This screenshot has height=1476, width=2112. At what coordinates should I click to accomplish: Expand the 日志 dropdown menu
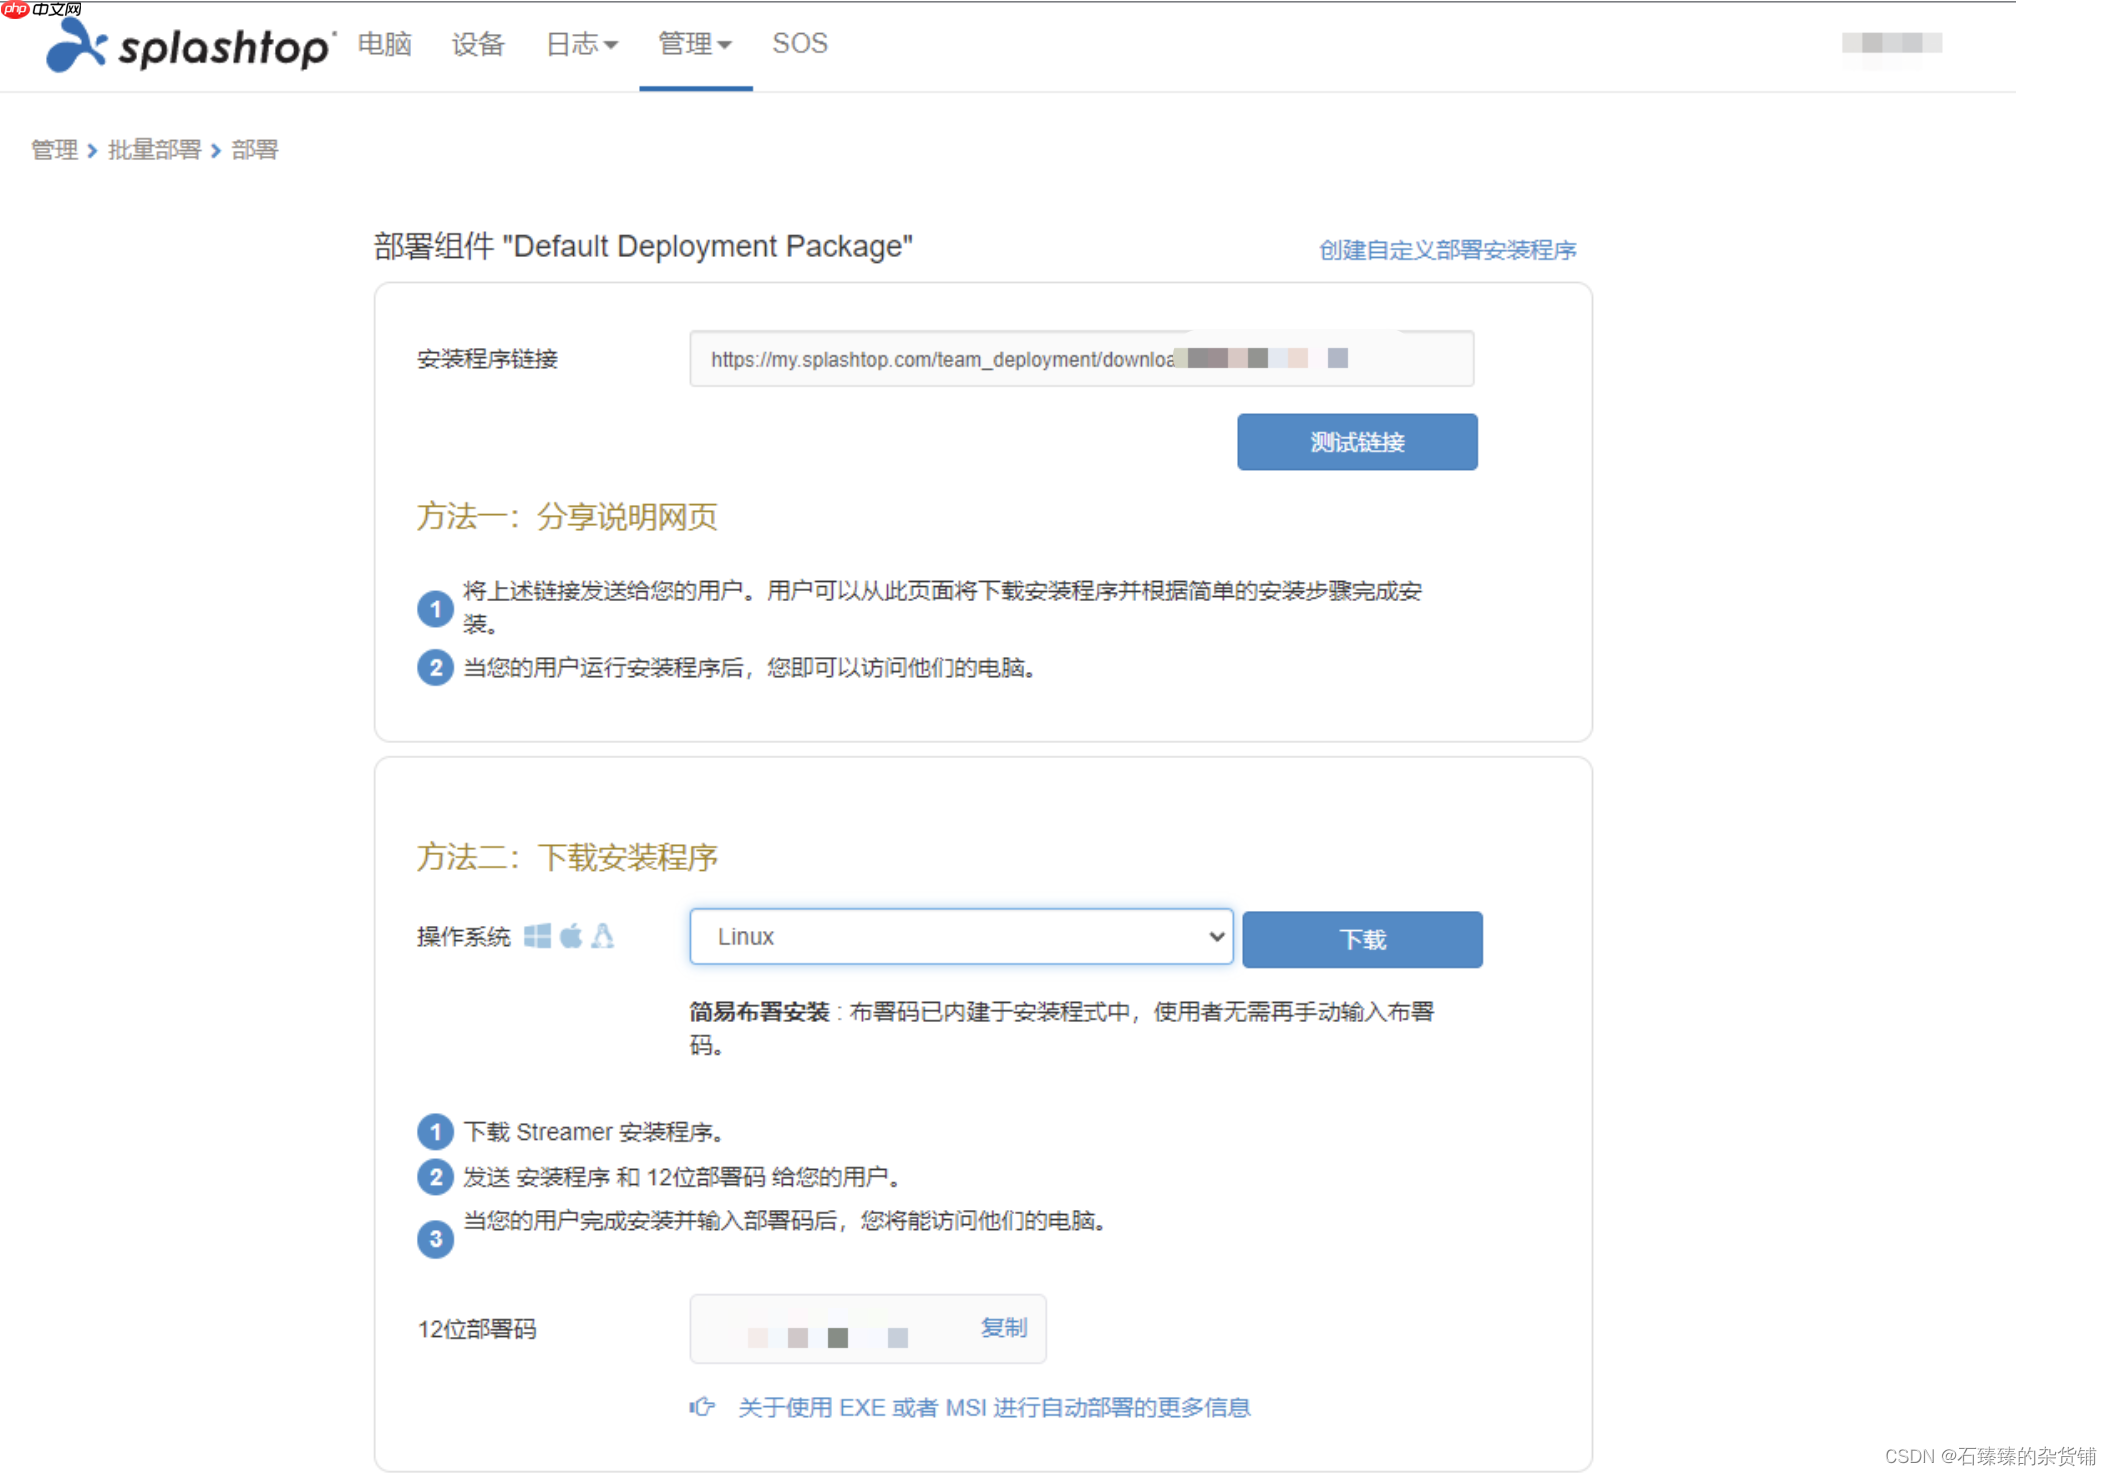click(x=581, y=44)
